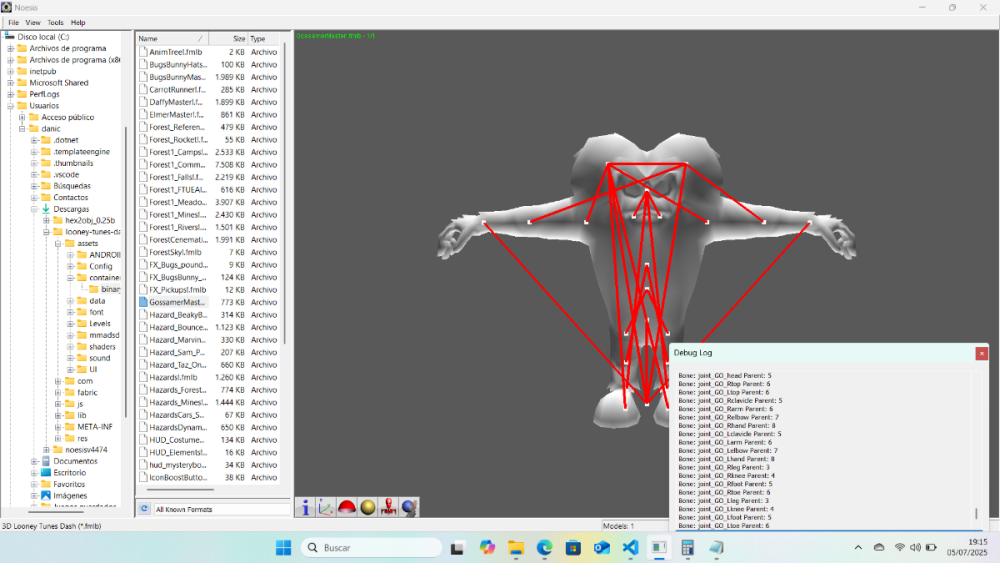Close the Debug Log window

click(981, 353)
